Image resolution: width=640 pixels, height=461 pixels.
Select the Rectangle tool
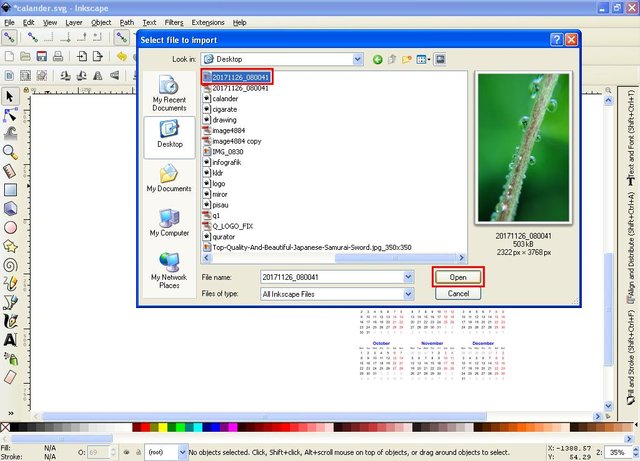(x=10, y=190)
